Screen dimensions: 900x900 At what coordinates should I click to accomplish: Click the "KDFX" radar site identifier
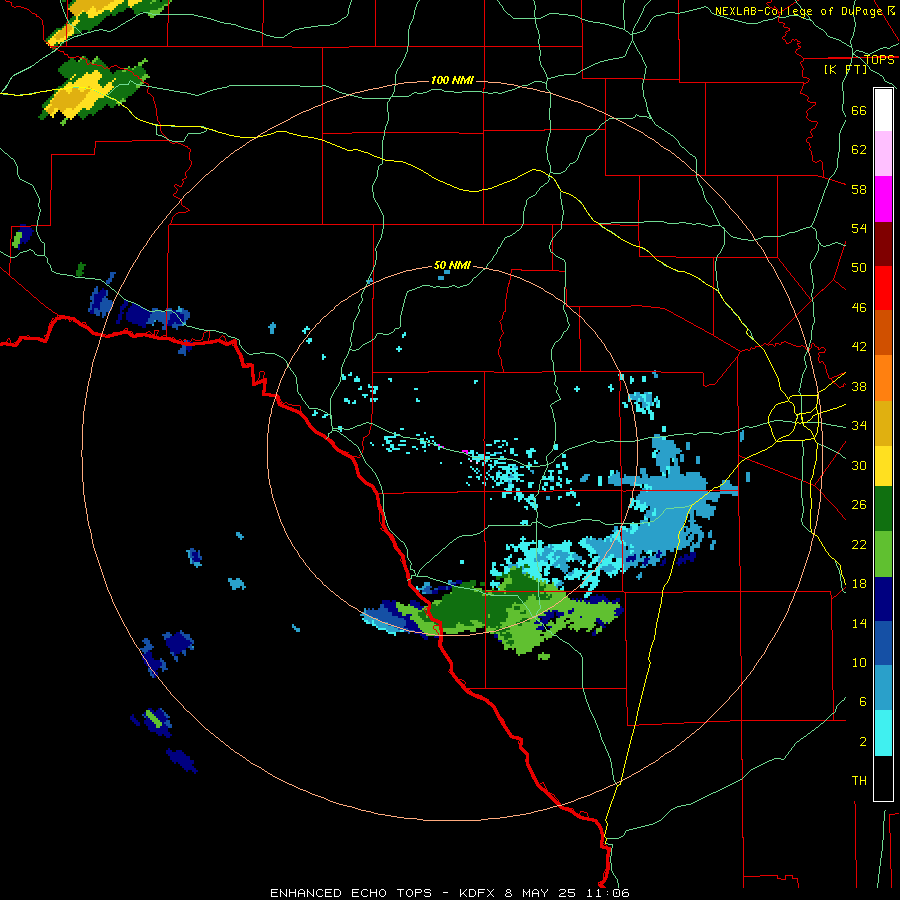tap(479, 893)
